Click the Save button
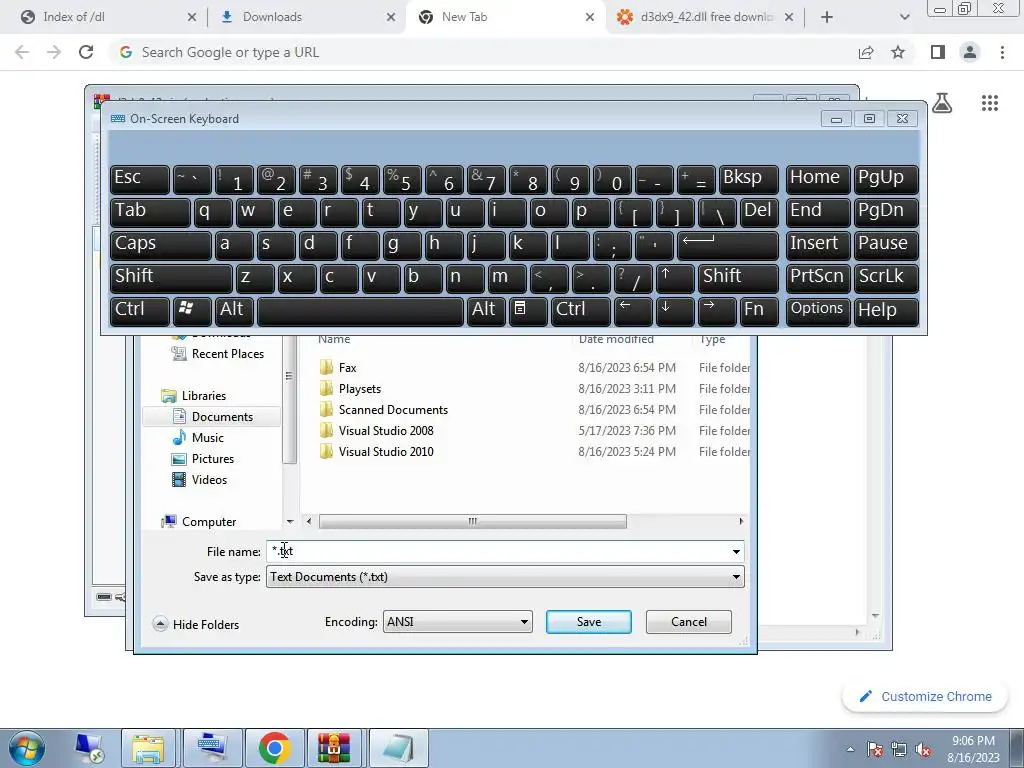The width and height of the screenshot is (1024, 768). pyautogui.click(x=588, y=622)
